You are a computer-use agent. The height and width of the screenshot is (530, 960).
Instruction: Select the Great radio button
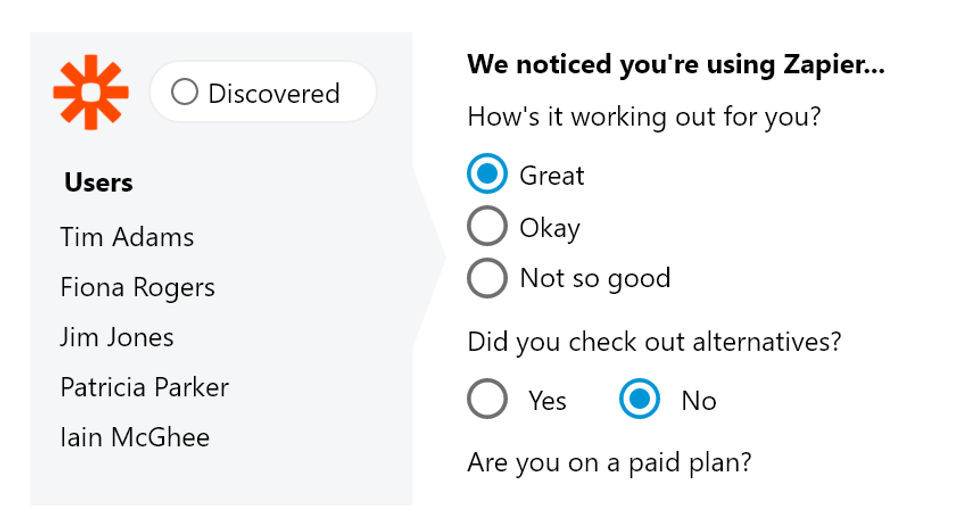(x=487, y=175)
